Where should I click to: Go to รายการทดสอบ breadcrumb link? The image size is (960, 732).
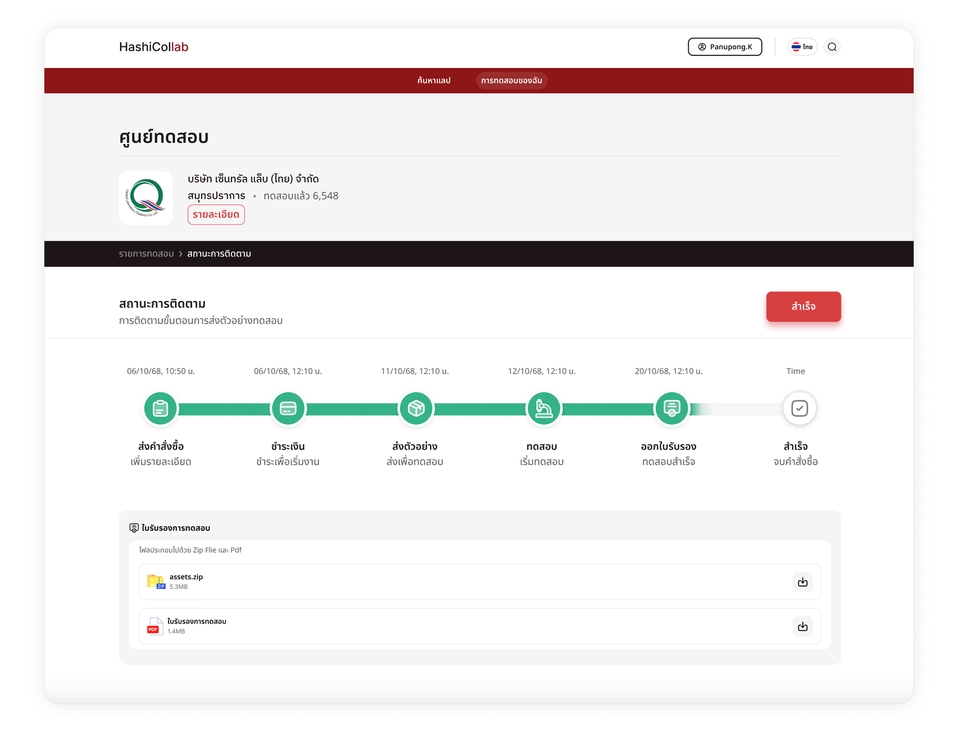tap(146, 254)
